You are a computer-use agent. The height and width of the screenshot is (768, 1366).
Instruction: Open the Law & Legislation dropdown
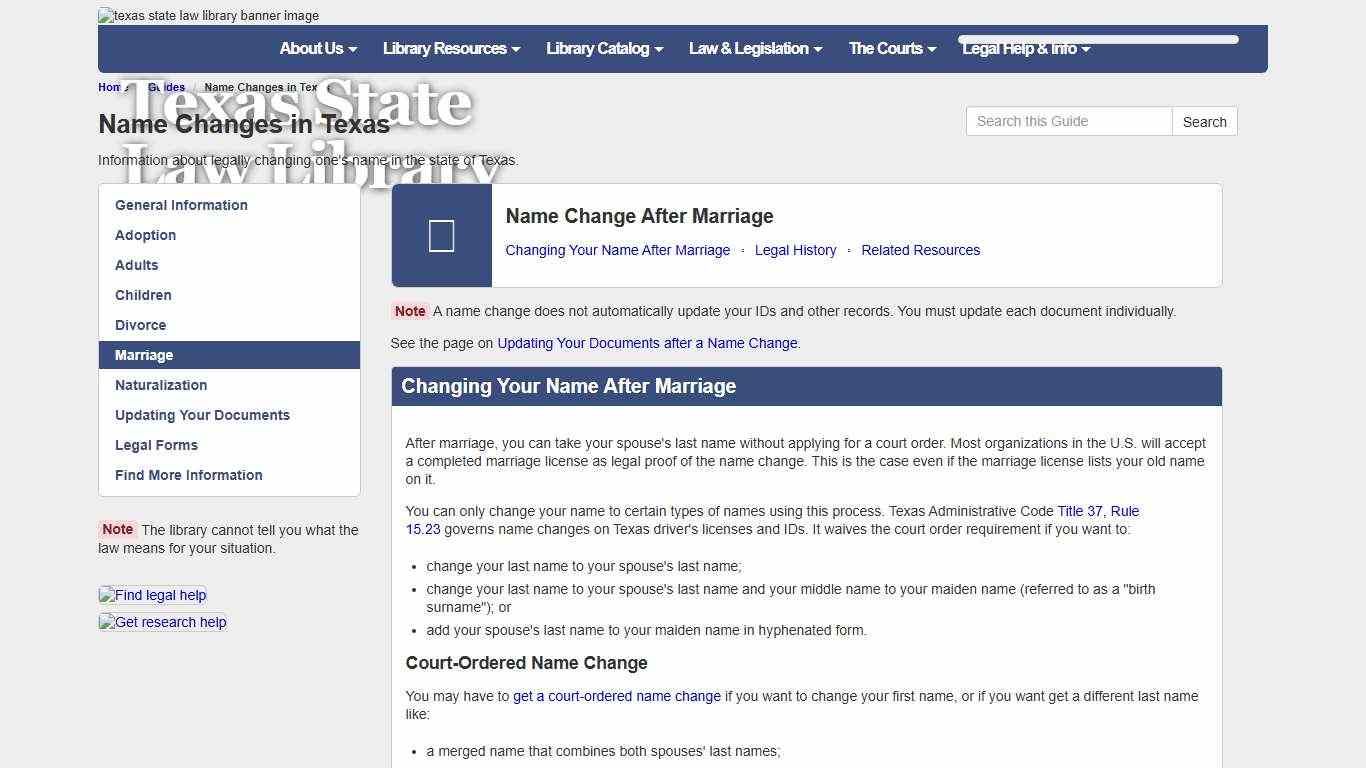click(755, 48)
